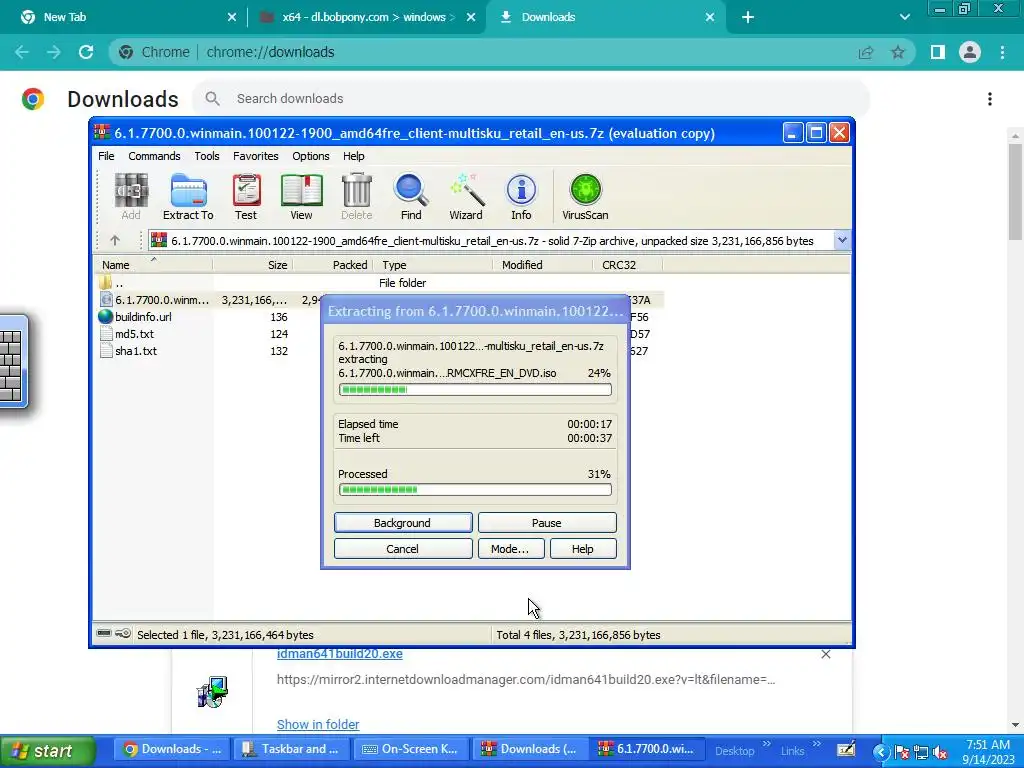This screenshot has height=768, width=1024.
Task: Open the Favorites menu
Action: click(255, 156)
